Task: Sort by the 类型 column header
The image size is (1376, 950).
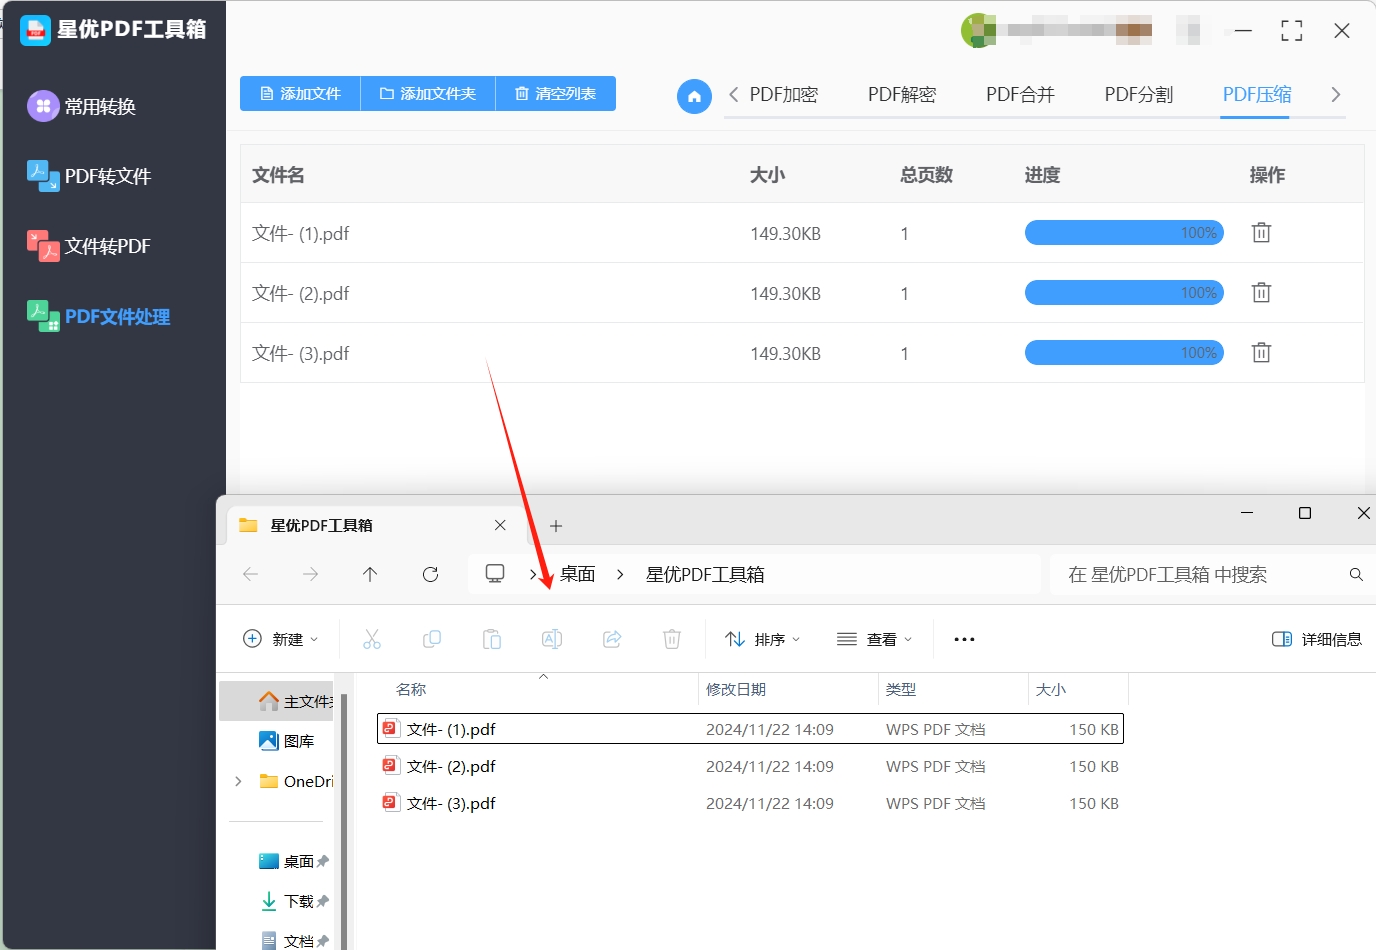Action: pyautogui.click(x=901, y=689)
